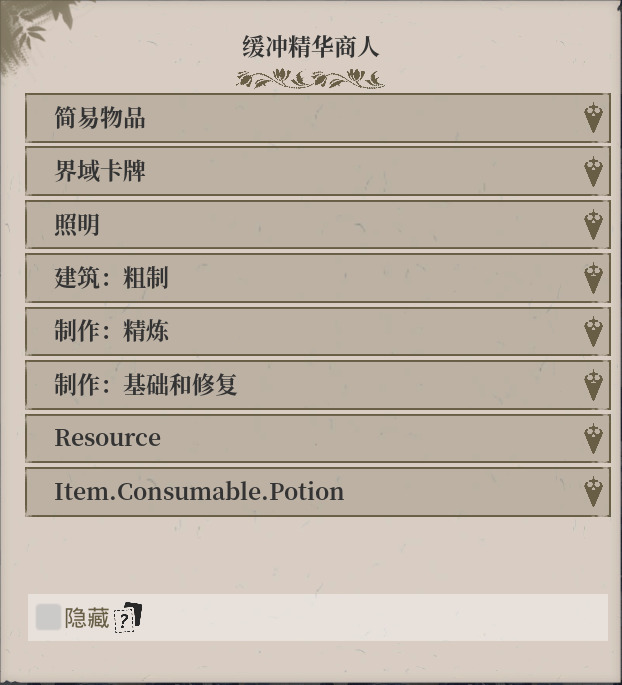Click the unknown card question-mark icon
The image size is (622, 685).
click(x=128, y=617)
